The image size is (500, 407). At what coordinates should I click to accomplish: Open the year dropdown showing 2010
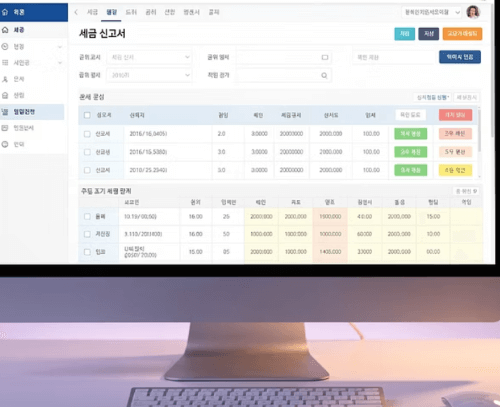[x=149, y=75]
